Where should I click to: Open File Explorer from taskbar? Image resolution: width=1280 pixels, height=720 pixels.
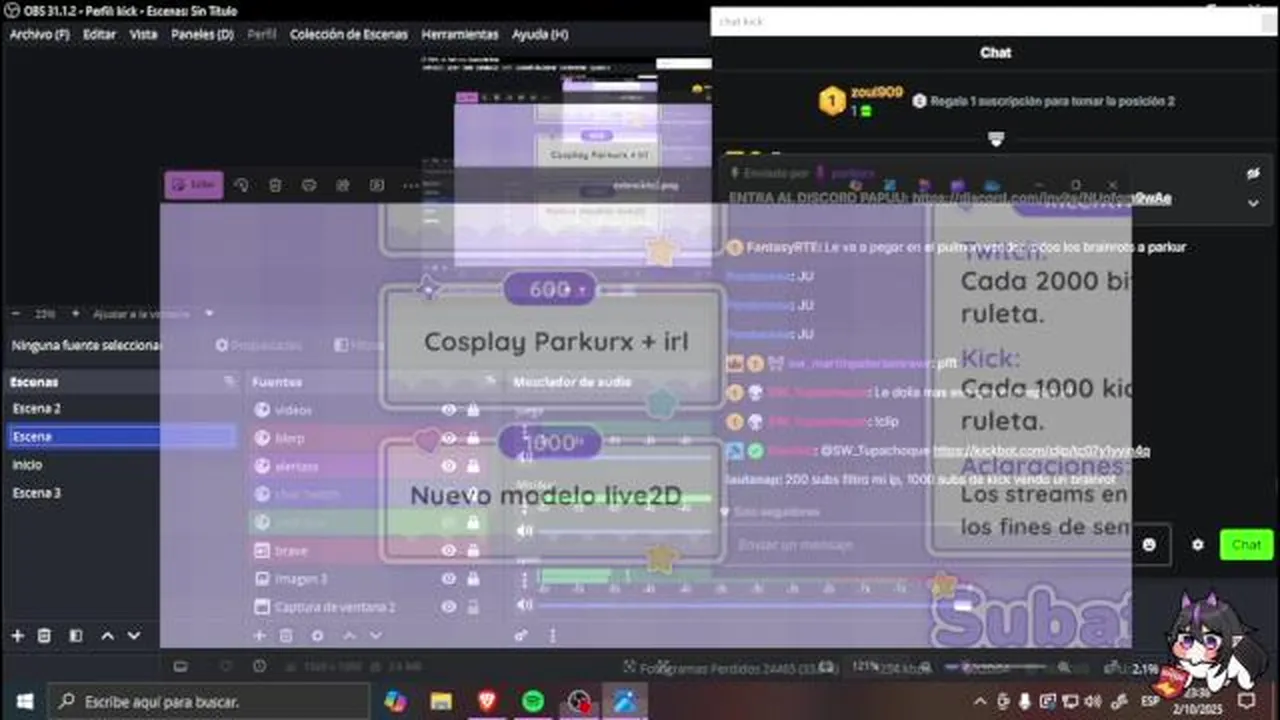pyautogui.click(x=441, y=701)
